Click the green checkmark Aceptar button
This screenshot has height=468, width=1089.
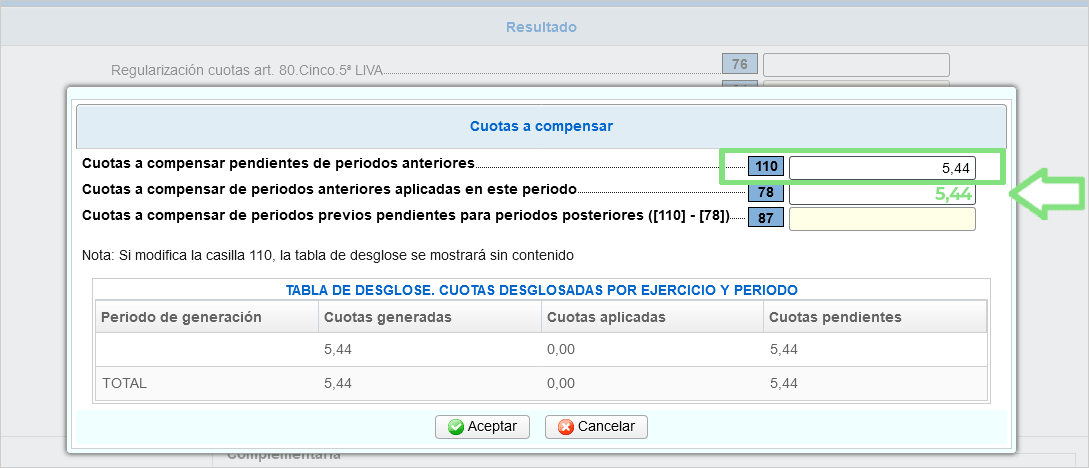point(484,426)
